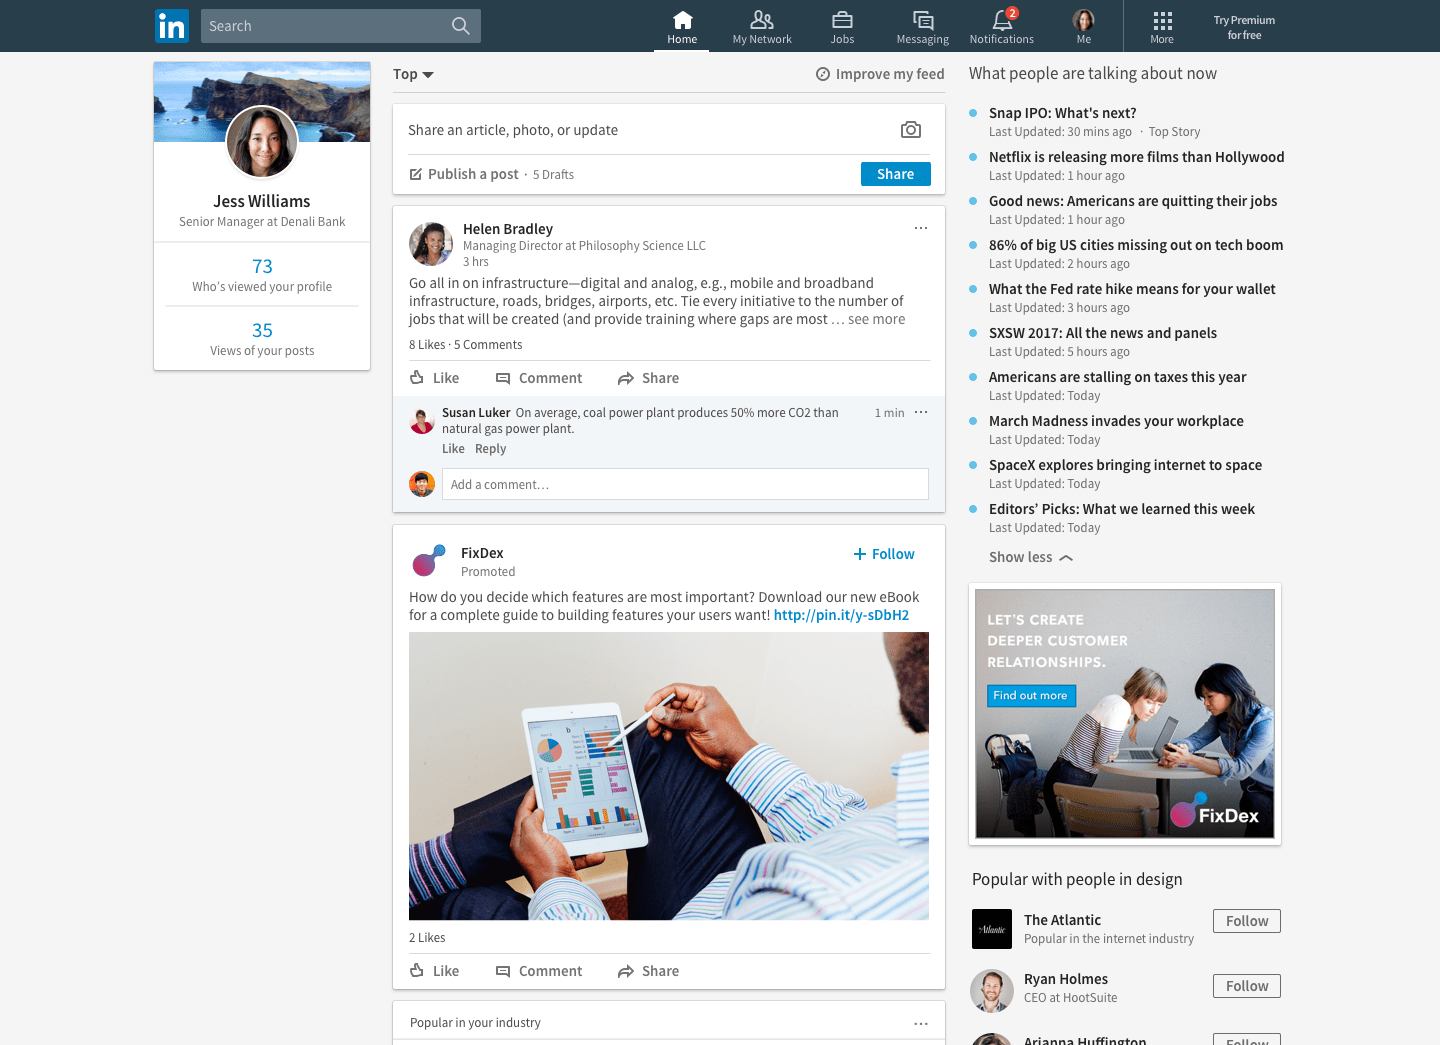This screenshot has width=1440, height=1045.
Task: Collapse trending news with Show less
Action: pos(1030,557)
